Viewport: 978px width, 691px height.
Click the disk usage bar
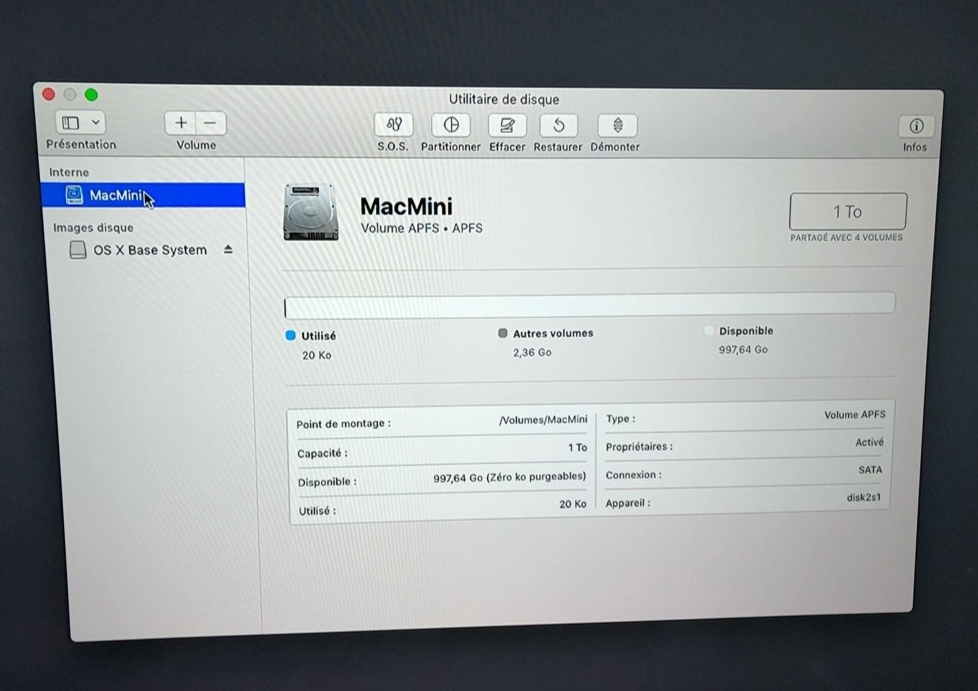click(589, 306)
